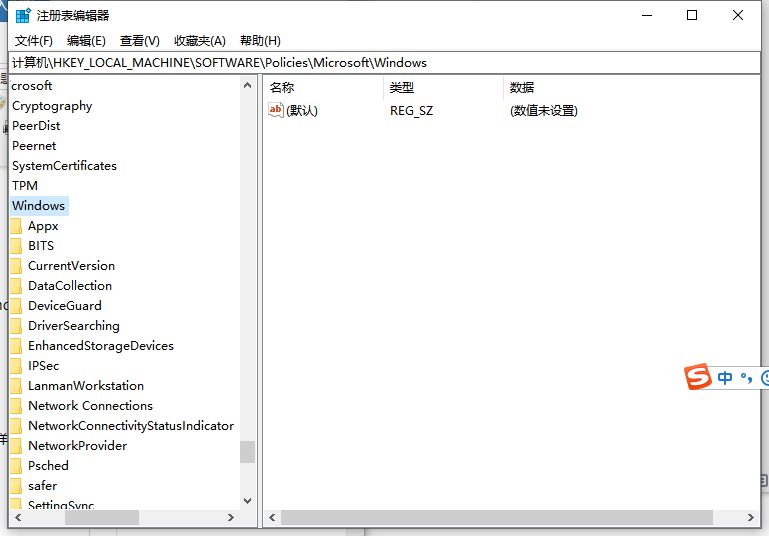Click the 类型 column header
Screen dimensions: 769x536
point(402,88)
